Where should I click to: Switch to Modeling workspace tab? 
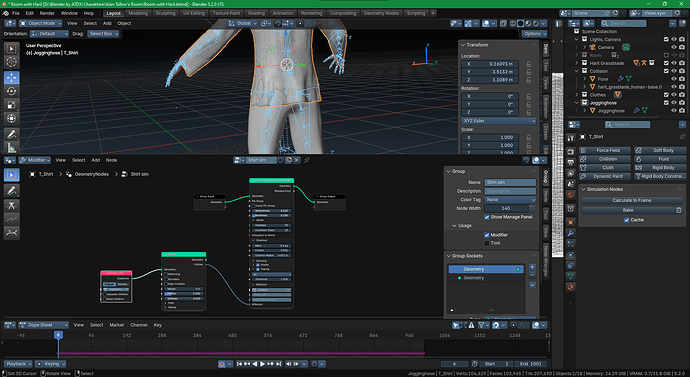pos(138,13)
